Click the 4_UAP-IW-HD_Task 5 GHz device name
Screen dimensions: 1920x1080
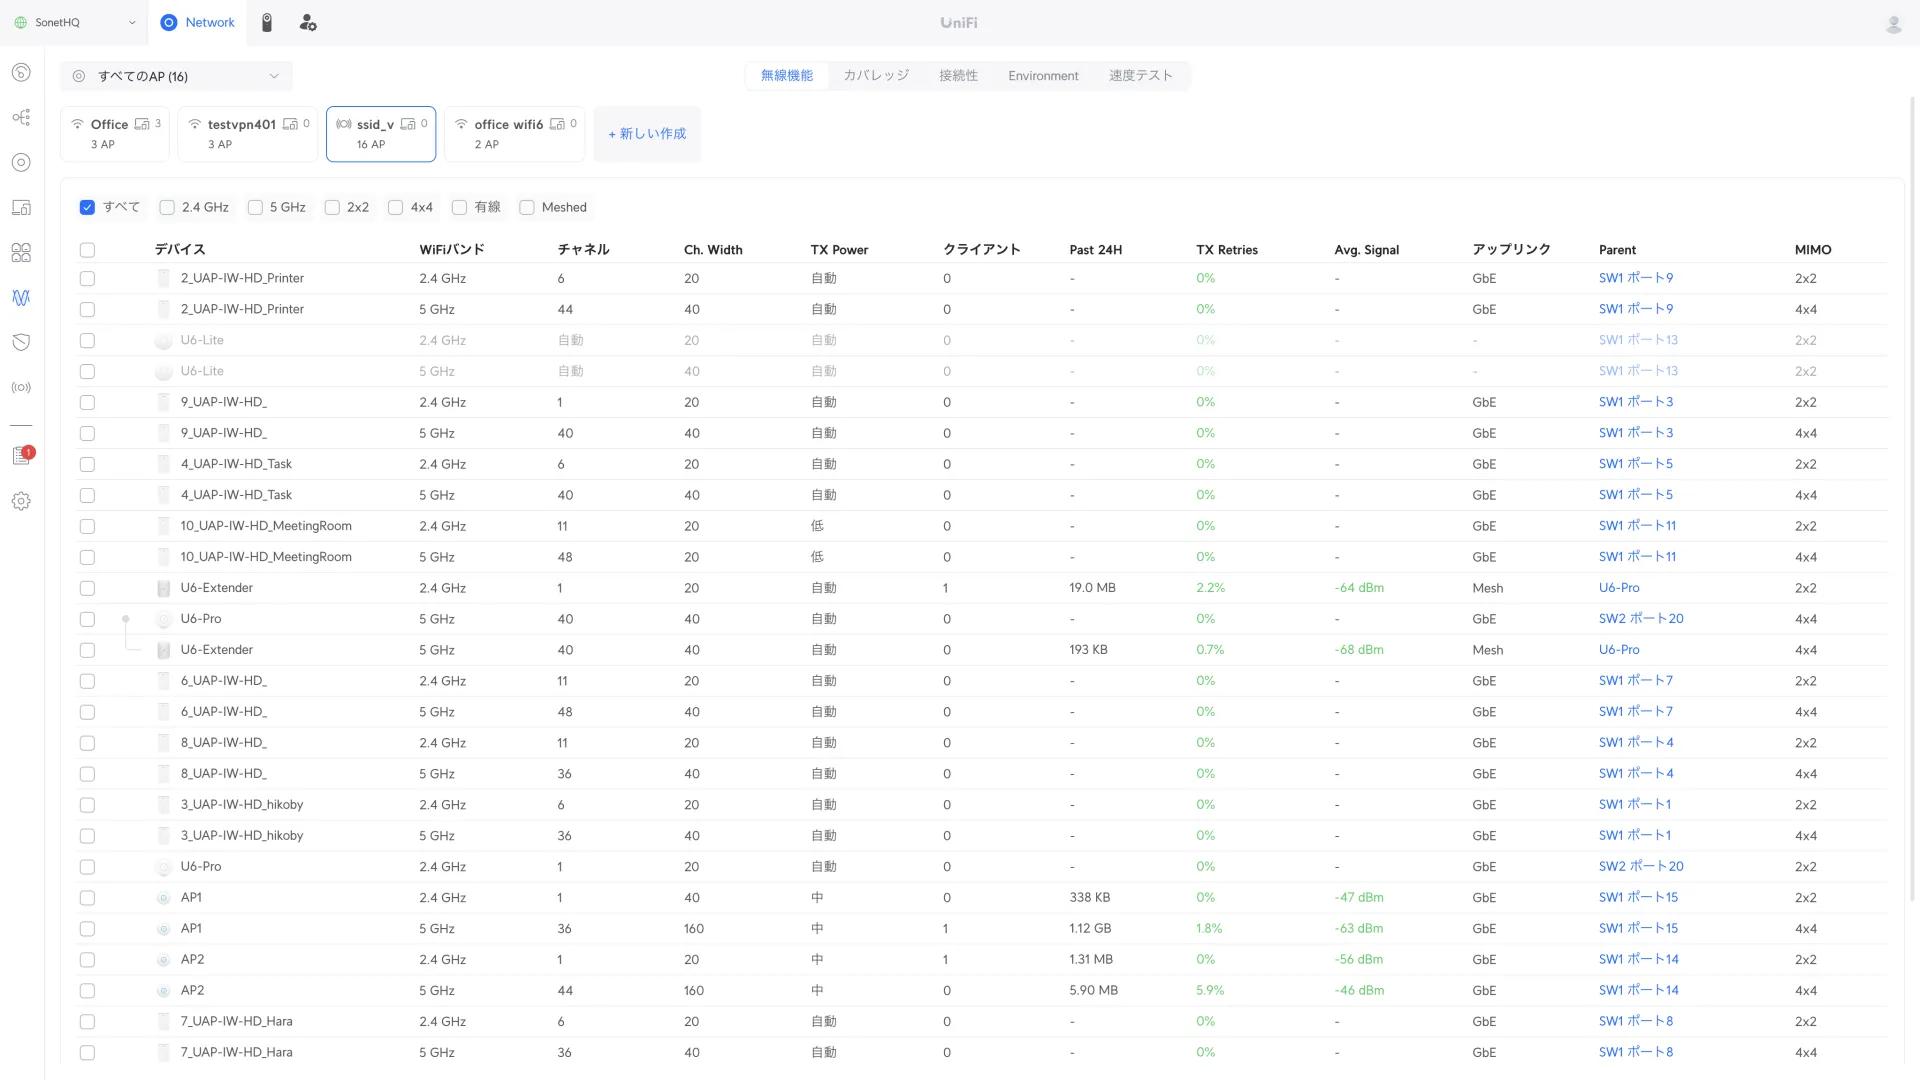236,495
